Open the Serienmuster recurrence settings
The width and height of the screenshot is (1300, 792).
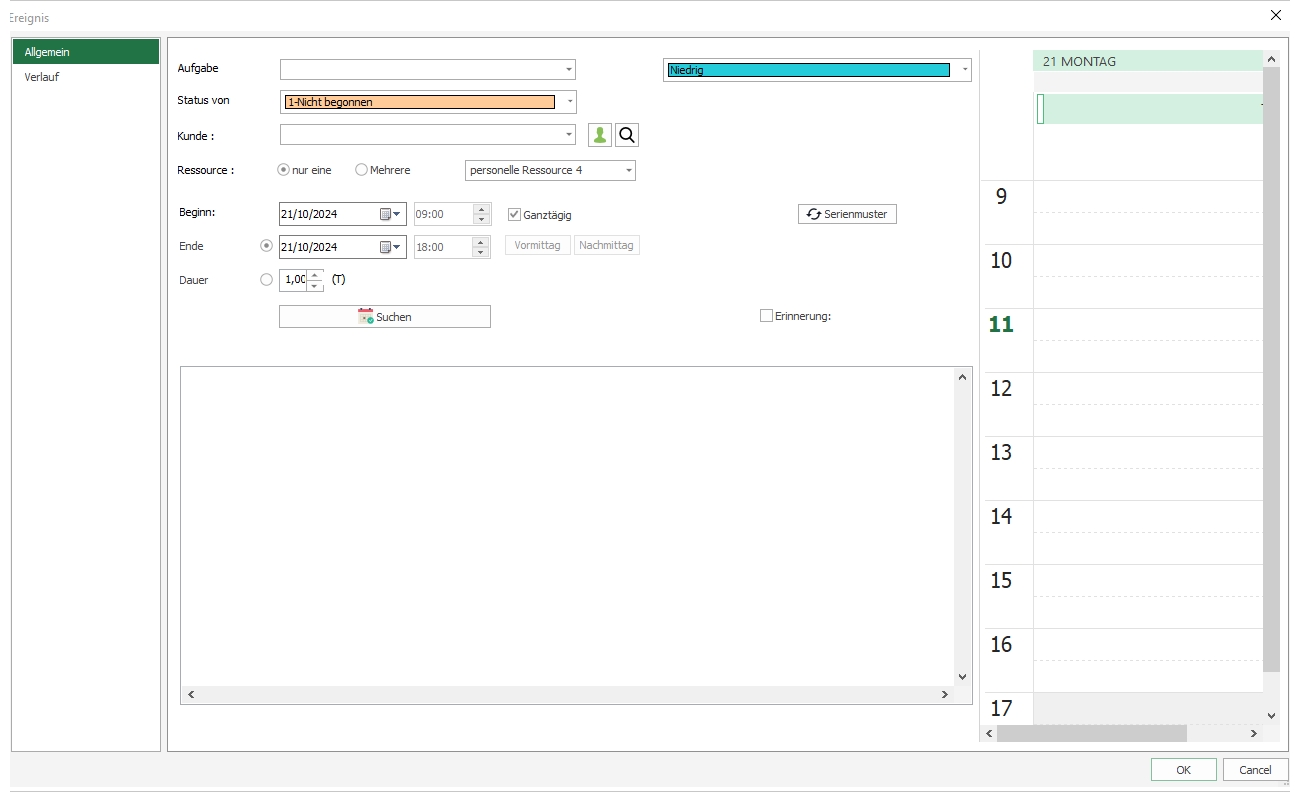(x=847, y=214)
